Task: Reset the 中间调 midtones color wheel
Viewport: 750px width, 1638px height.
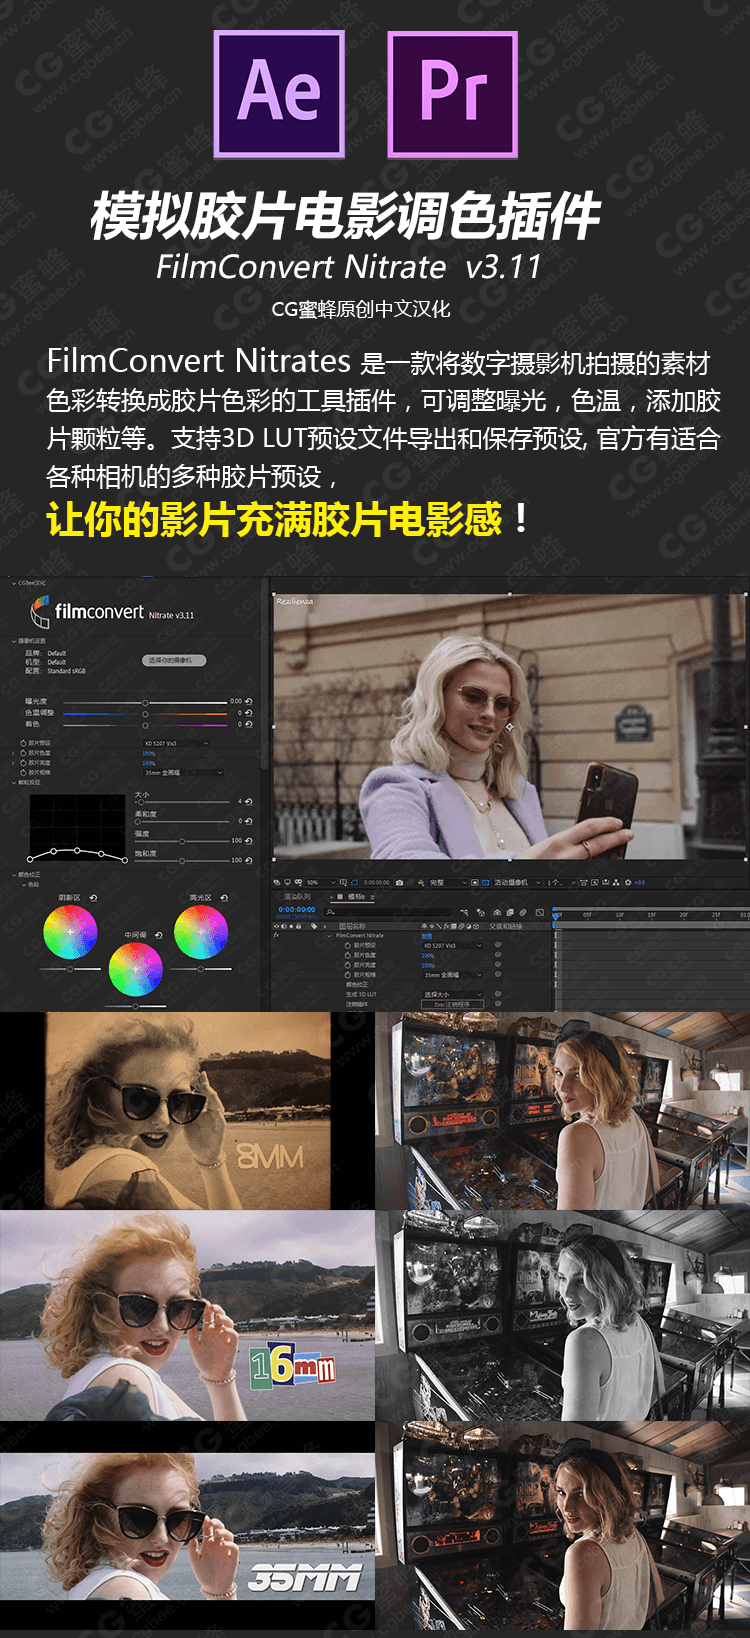Action: click(x=158, y=936)
